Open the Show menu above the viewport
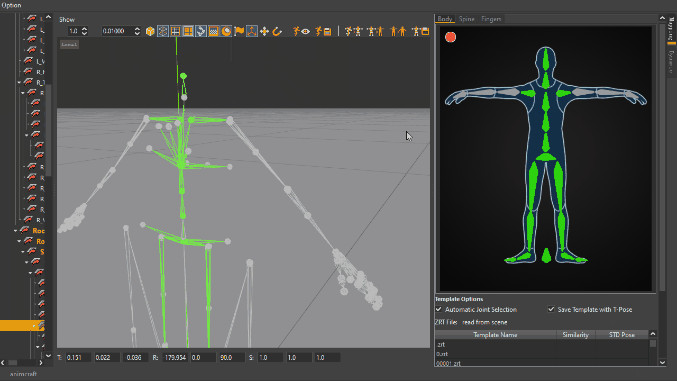Screen dimensions: 677x381 pyautogui.click(x=67, y=19)
